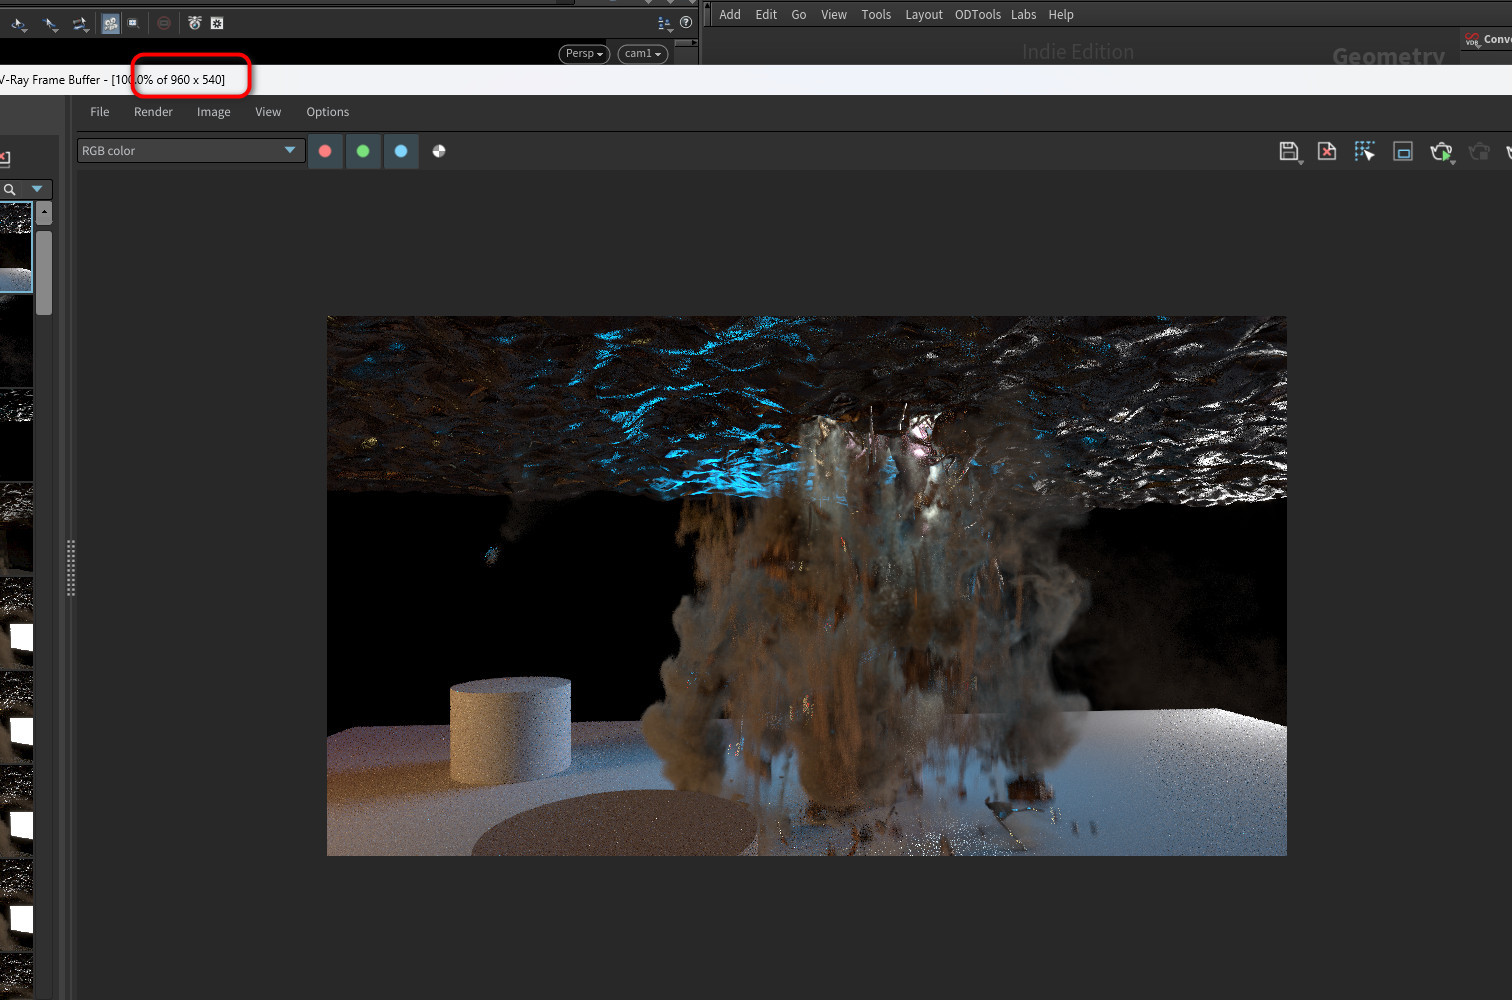Open the cam1 camera dropdown
The width and height of the screenshot is (1512, 1000).
[x=643, y=54]
